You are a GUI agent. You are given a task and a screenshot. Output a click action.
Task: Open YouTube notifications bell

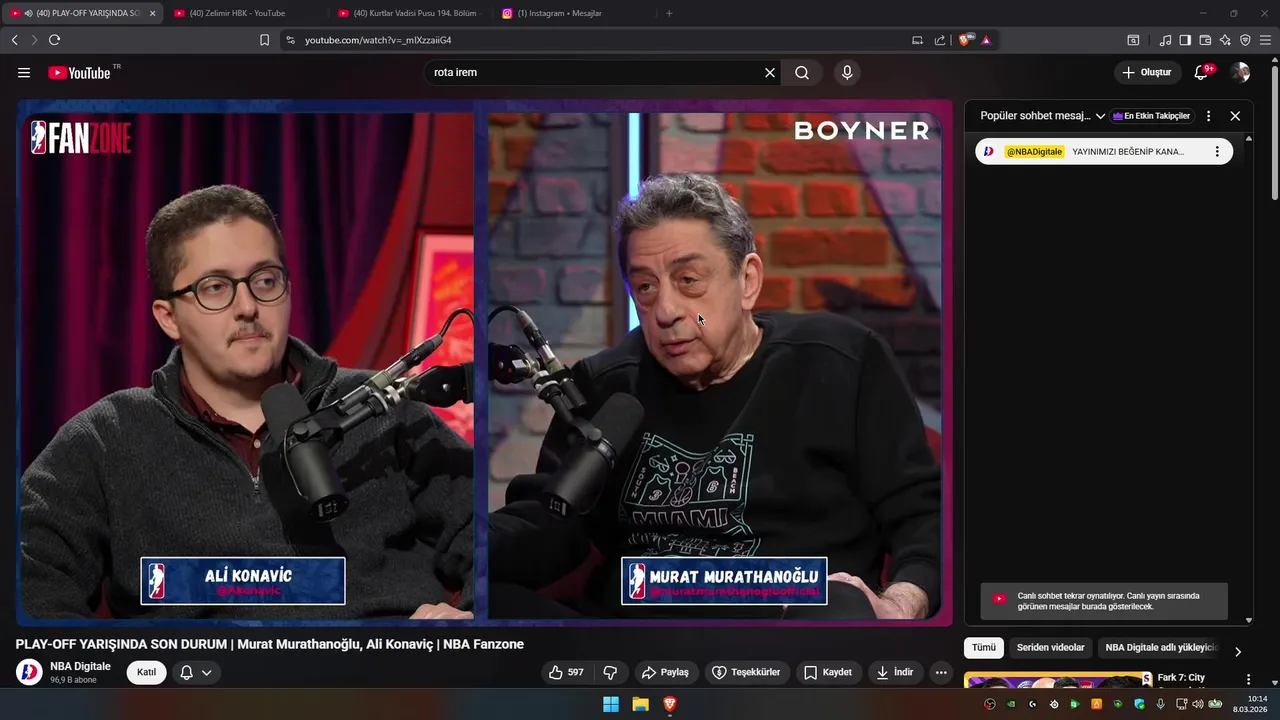pyautogui.click(x=1202, y=73)
